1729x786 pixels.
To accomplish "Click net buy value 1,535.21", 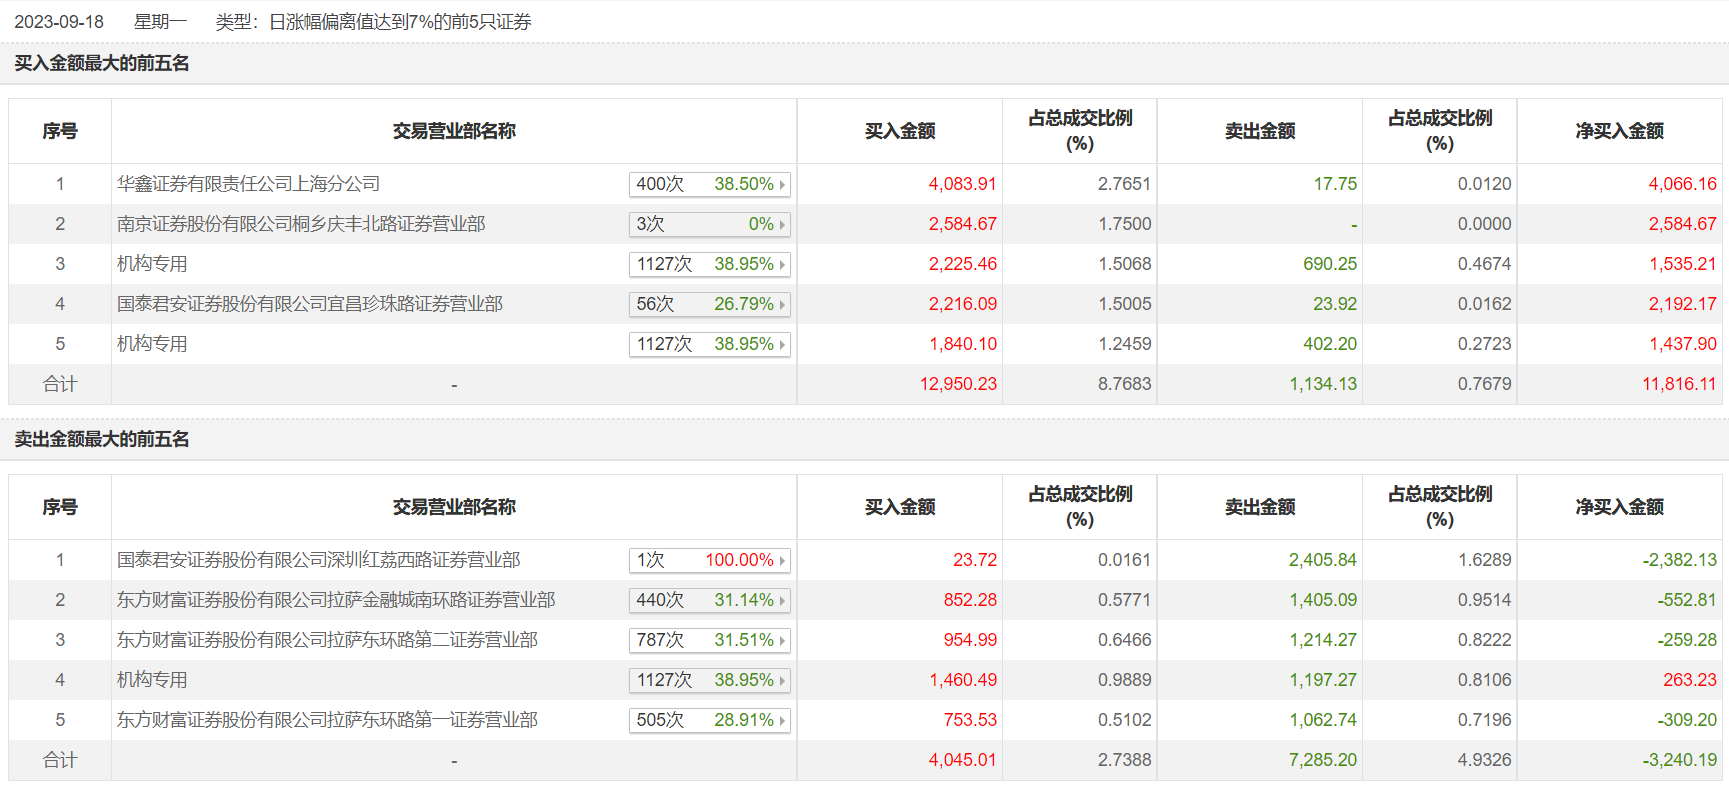I will pyautogui.click(x=1682, y=264).
